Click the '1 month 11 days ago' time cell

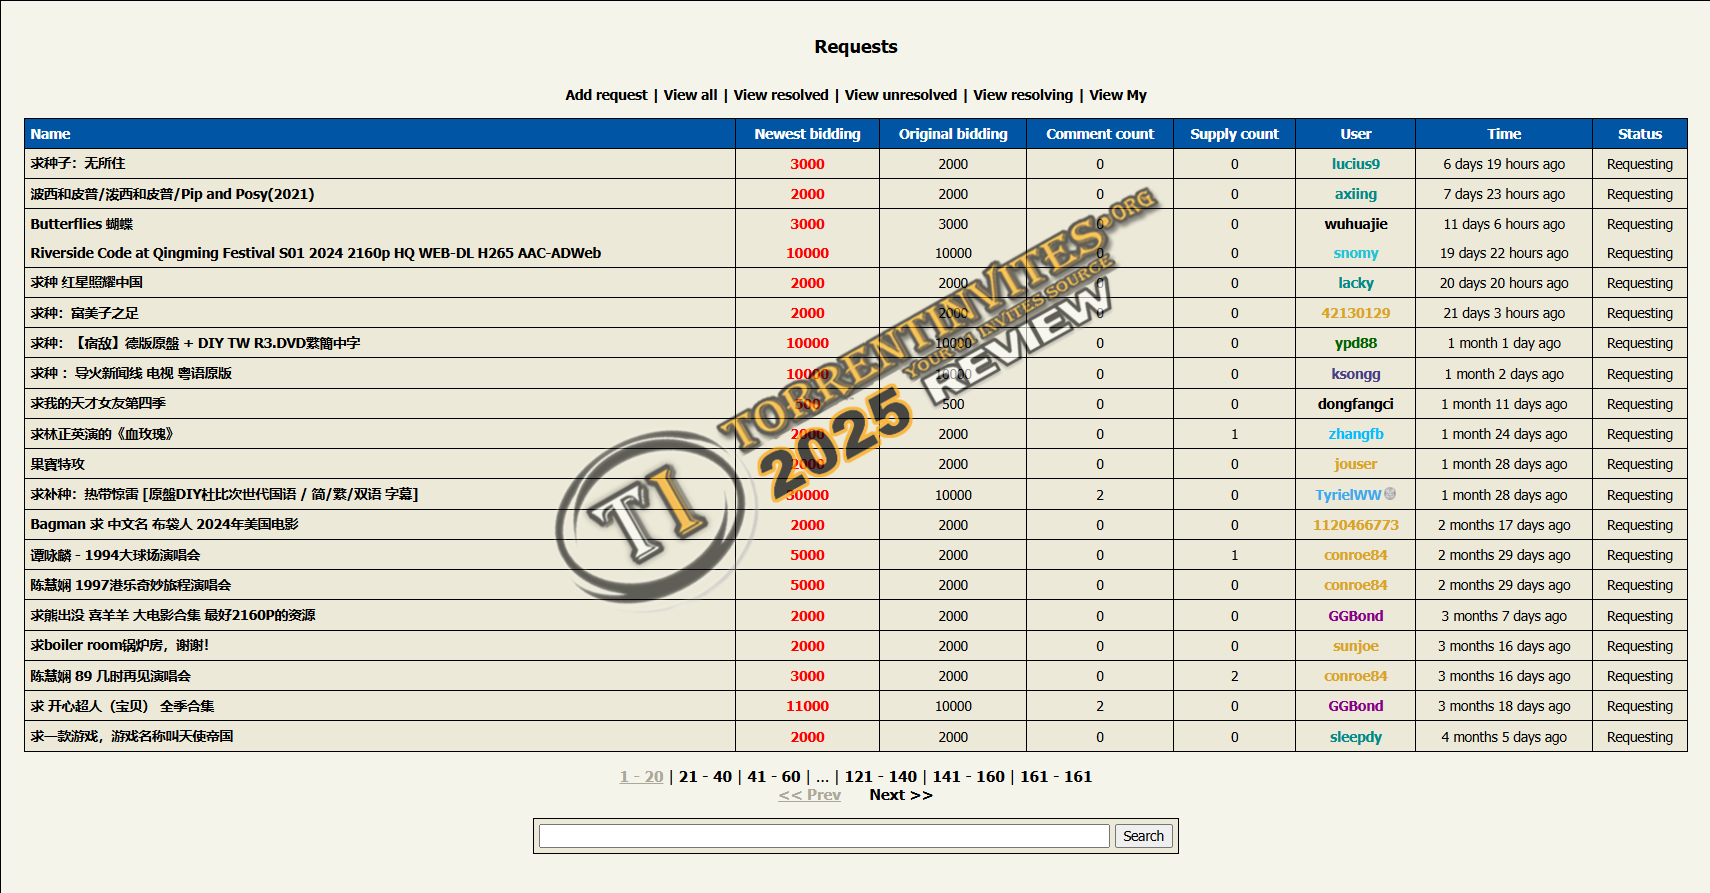point(1504,404)
